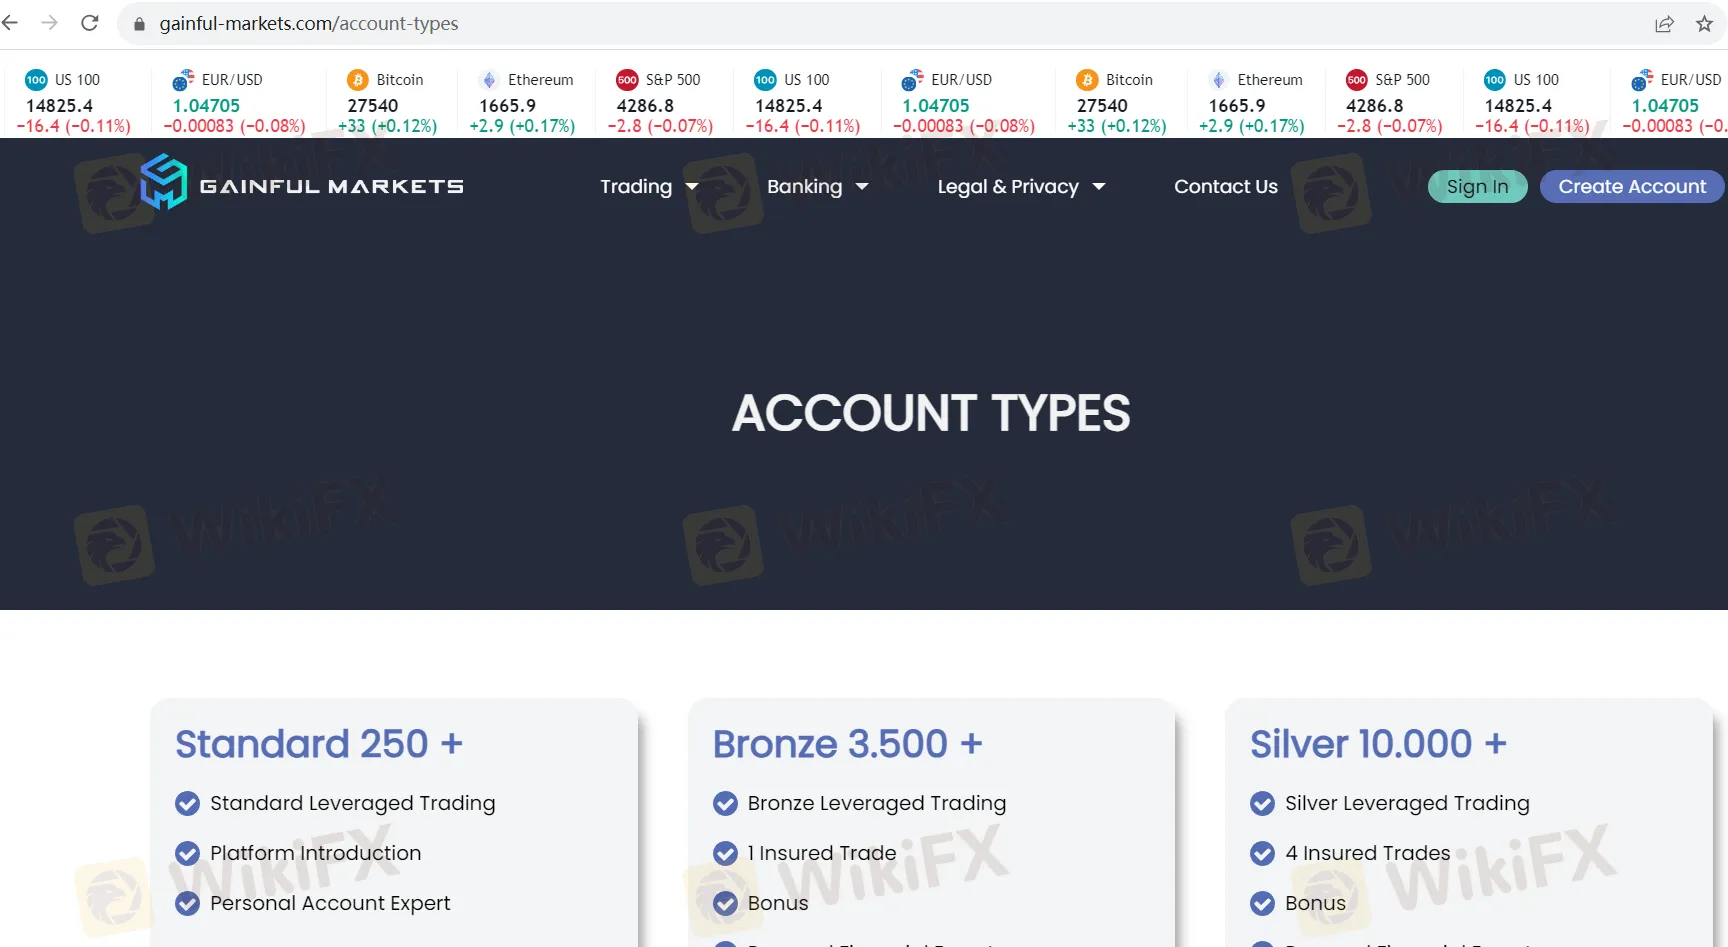This screenshot has height=947, width=1728.
Task: Click checkmark beside 4 Insured Trades
Action: (x=1262, y=853)
